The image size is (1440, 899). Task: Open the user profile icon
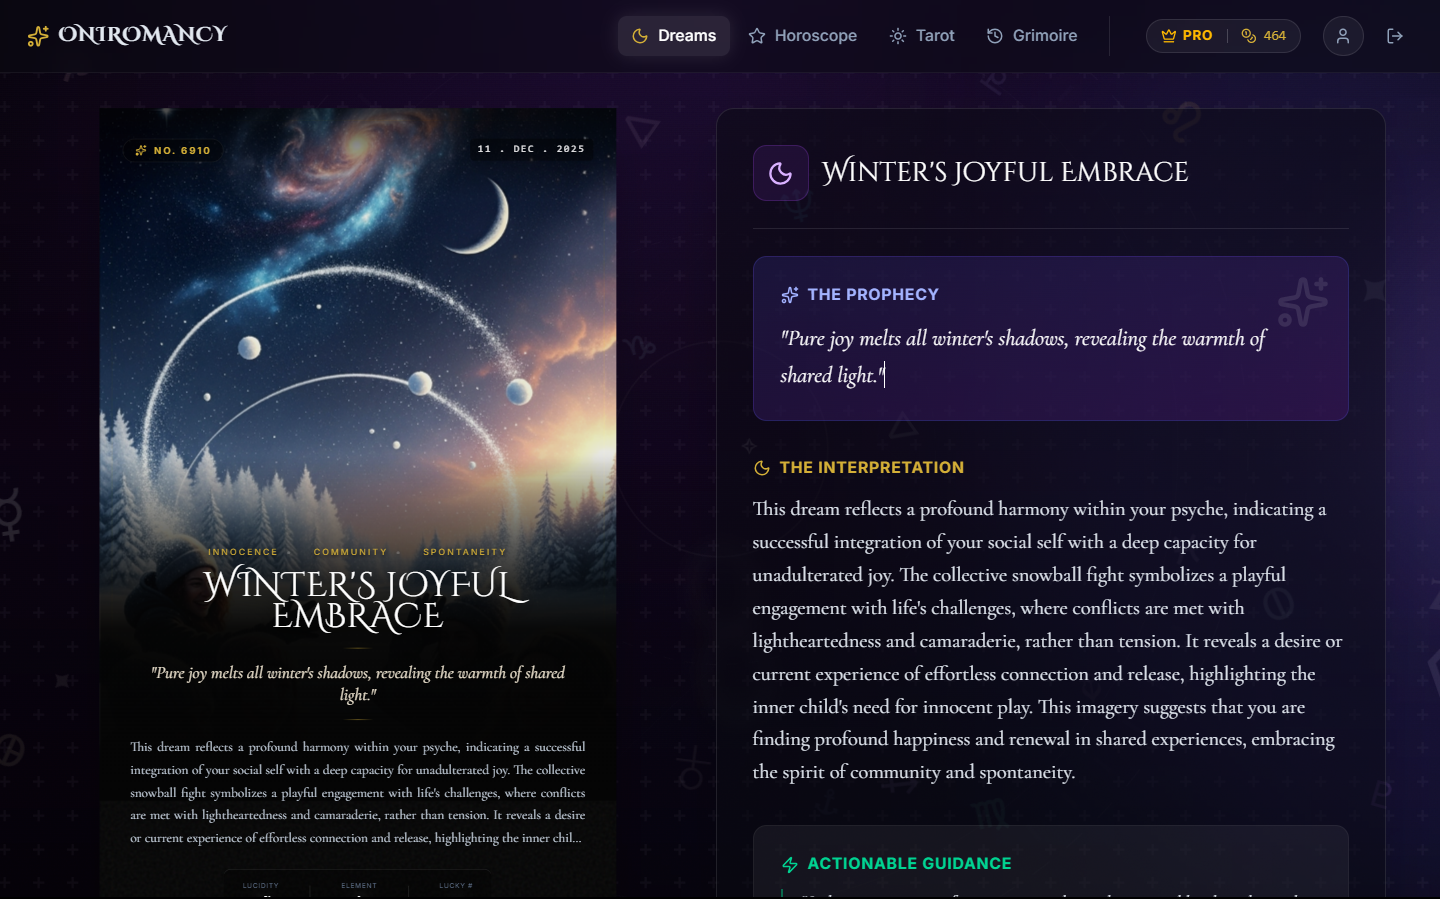point(1343,36)
